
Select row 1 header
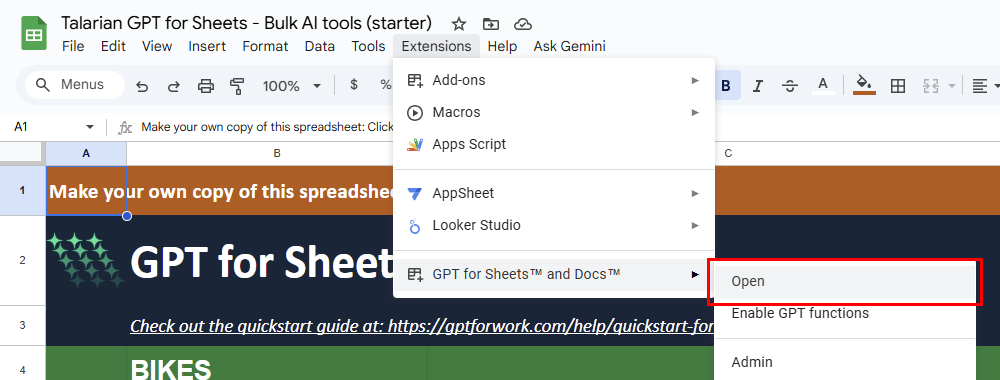[22, 190]
